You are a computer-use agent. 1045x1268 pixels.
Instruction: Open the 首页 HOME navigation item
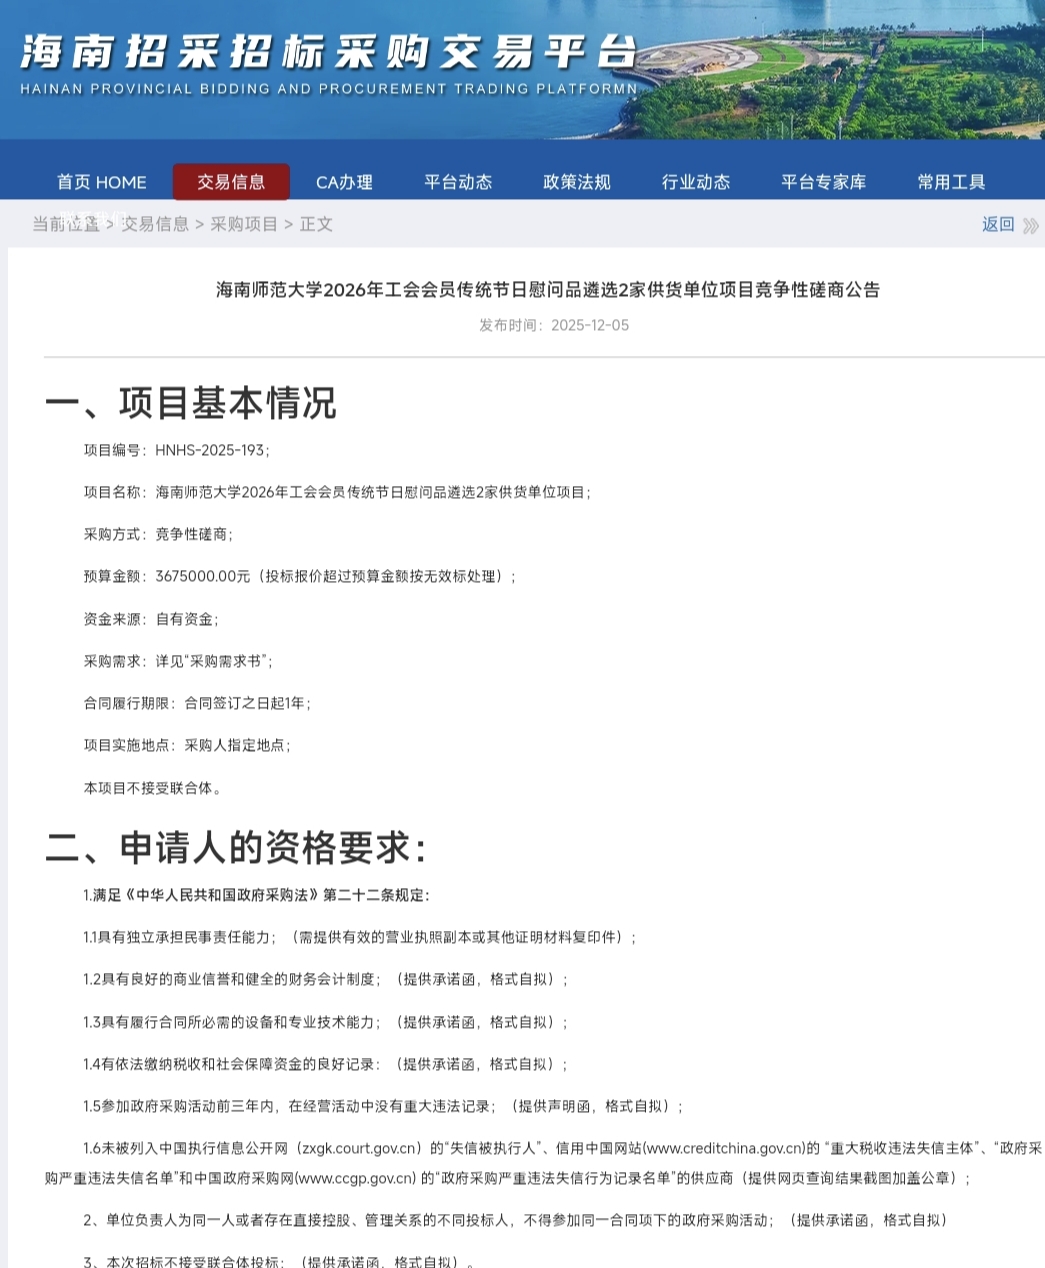[101, 182]
